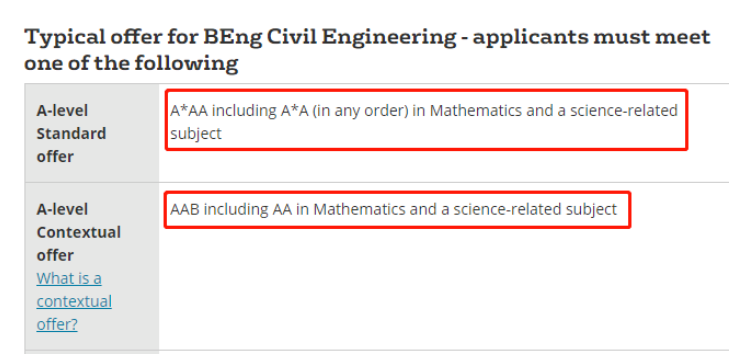Image resolution: width=754 pixels, height=363 pixels.
Task: Click 'Mathematics' in the Contextual offer row
Action: click(x=359, y=210)
